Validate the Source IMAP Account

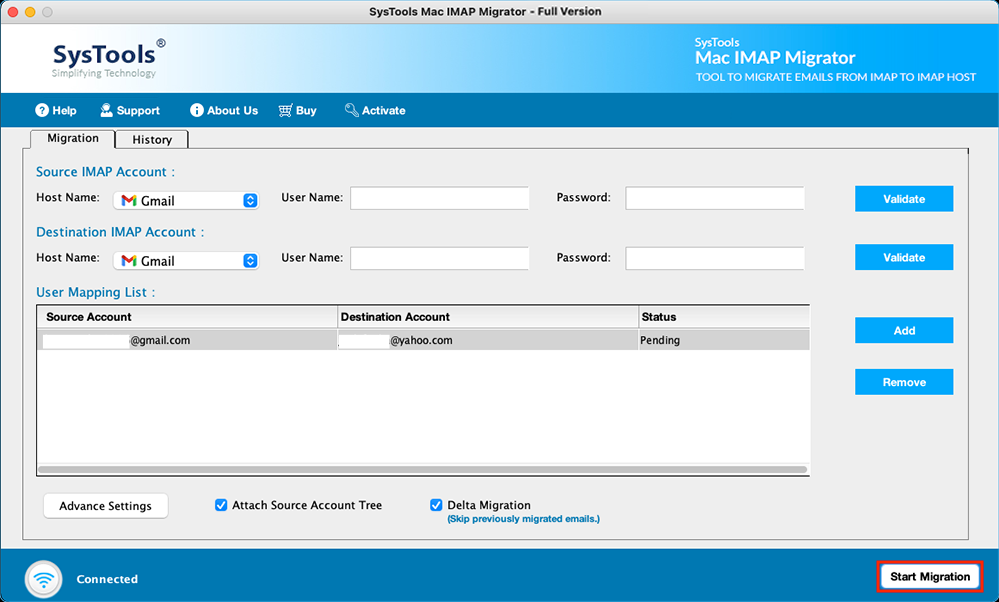904,199
